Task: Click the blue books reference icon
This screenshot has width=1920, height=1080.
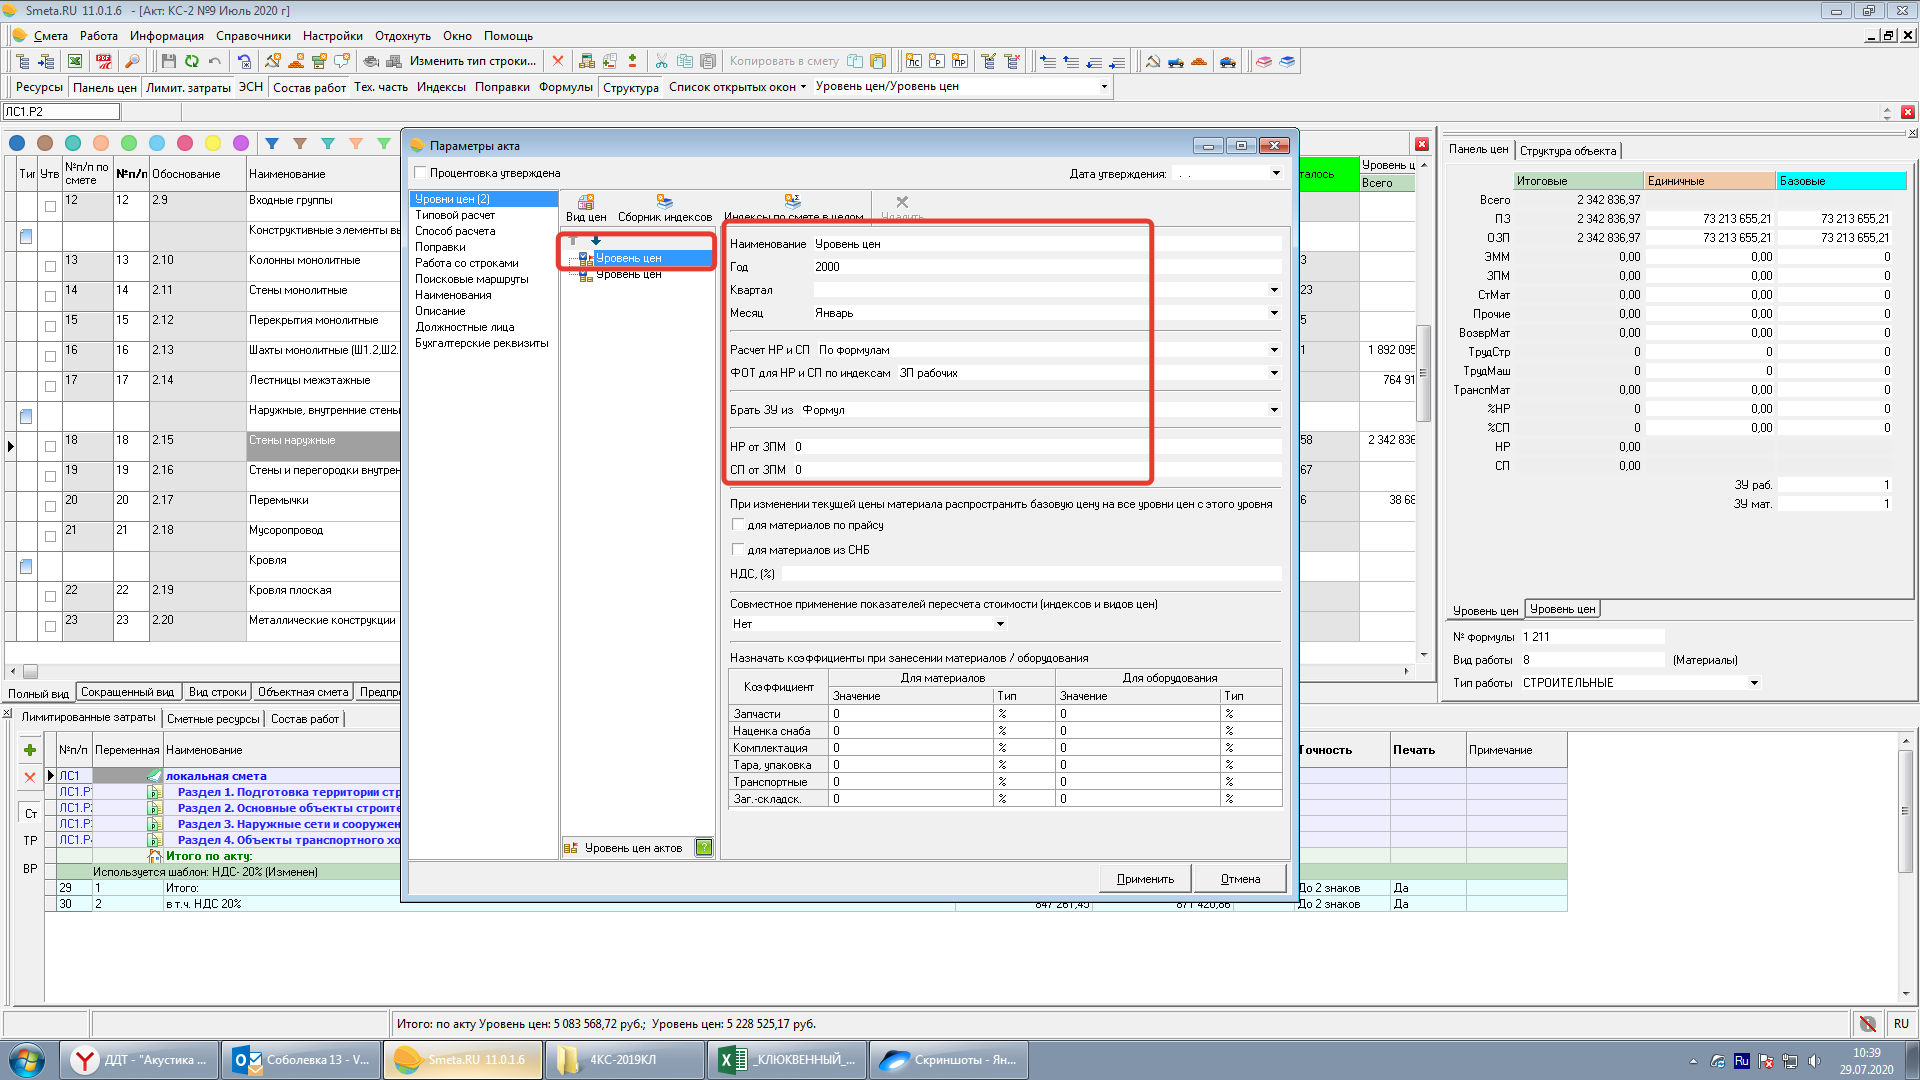Action: [x=1287, y=61]
